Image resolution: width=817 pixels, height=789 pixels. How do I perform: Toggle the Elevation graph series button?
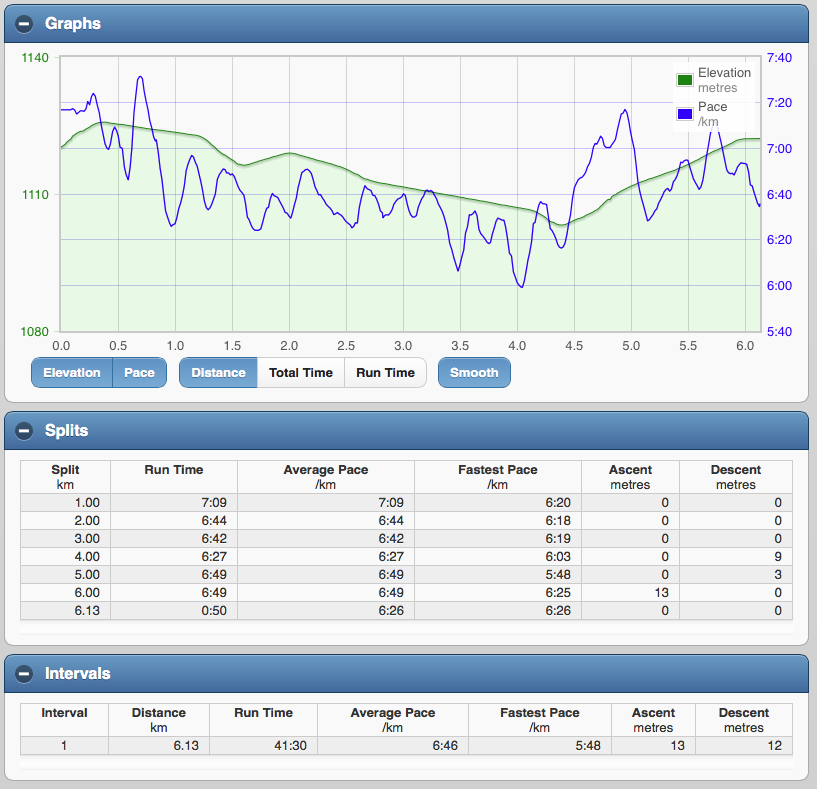(72, 373)
